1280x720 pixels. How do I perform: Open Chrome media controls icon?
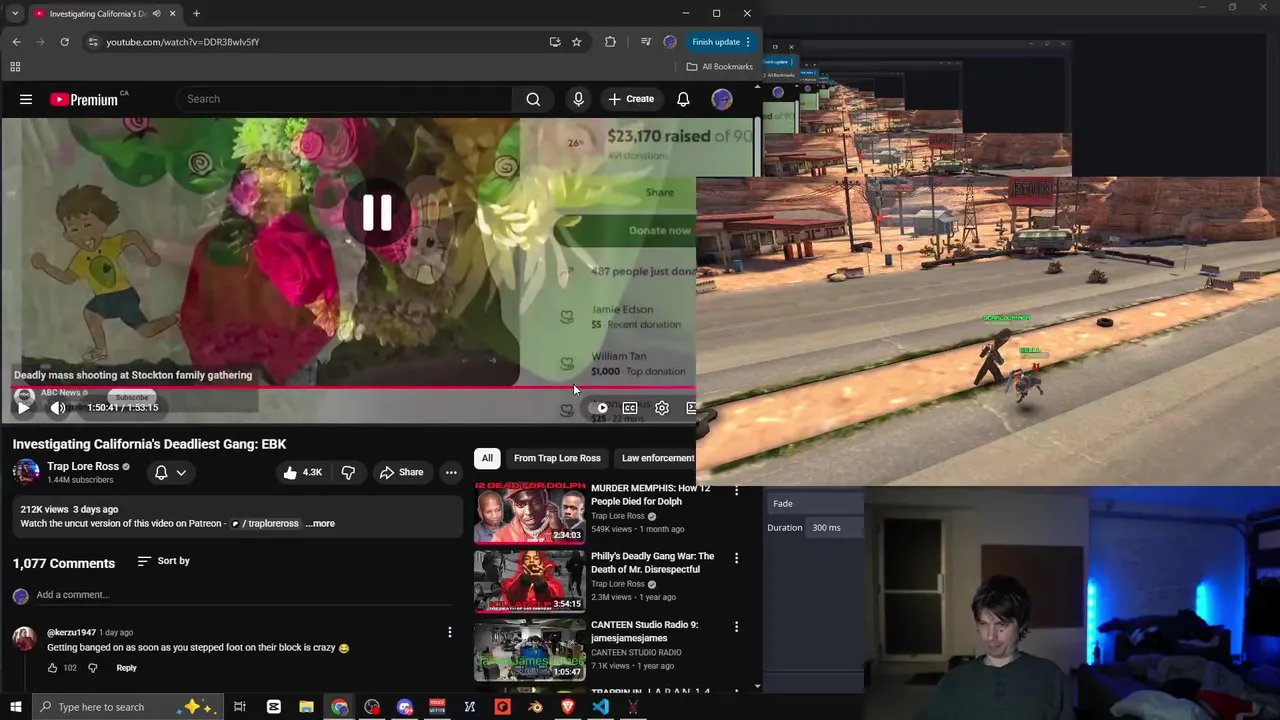point(646,42)
